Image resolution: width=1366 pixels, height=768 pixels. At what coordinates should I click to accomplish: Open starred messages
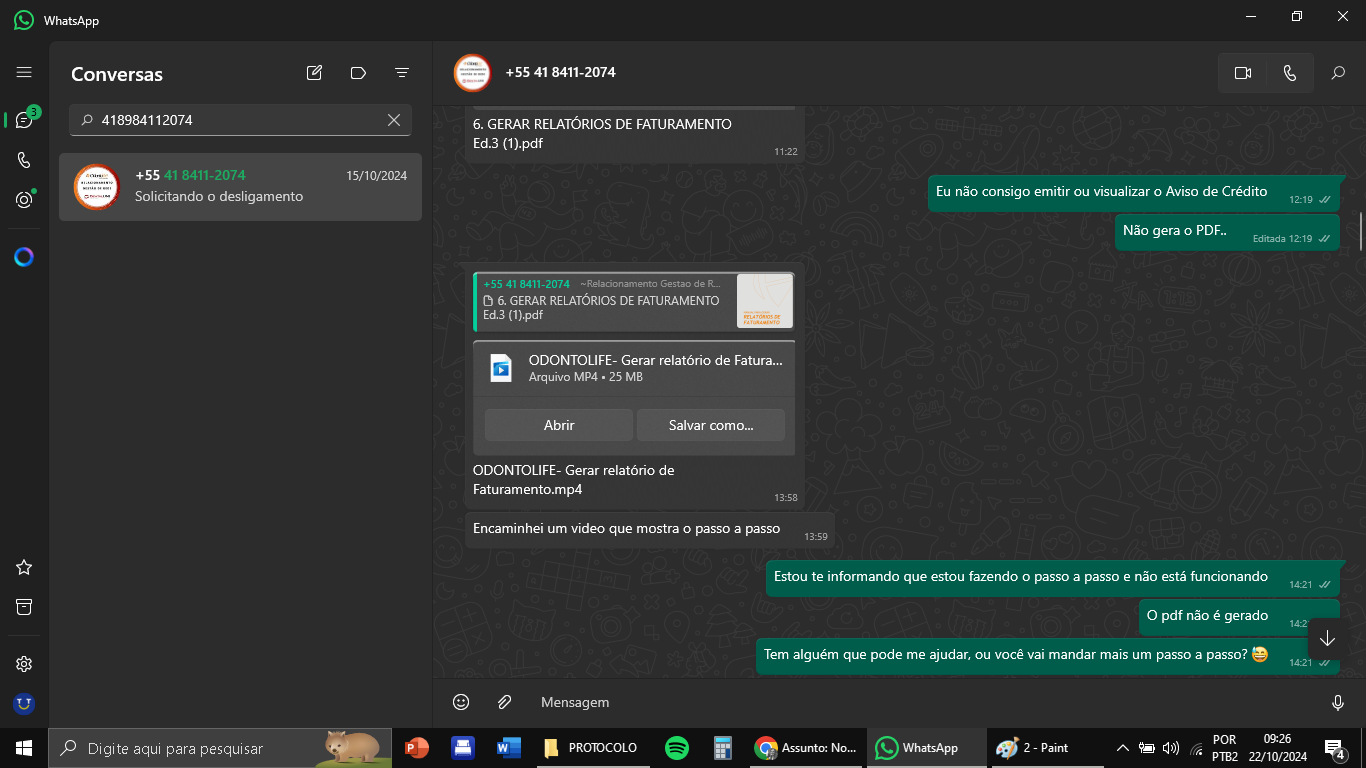[x=24, y=567]
